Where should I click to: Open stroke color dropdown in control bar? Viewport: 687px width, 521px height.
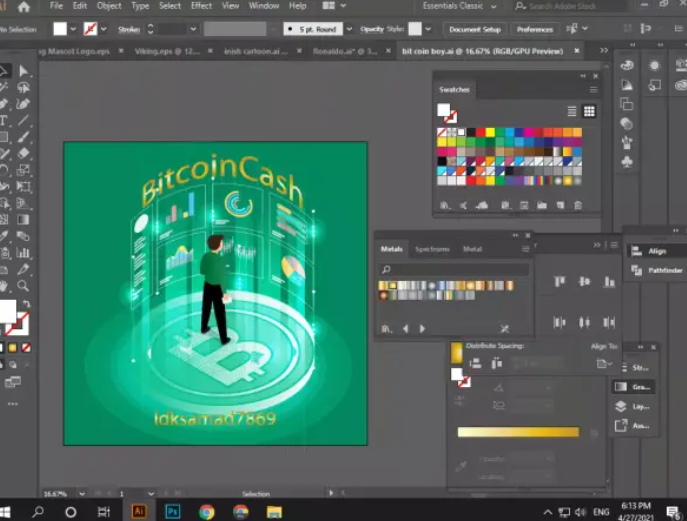tap(104, 29)
